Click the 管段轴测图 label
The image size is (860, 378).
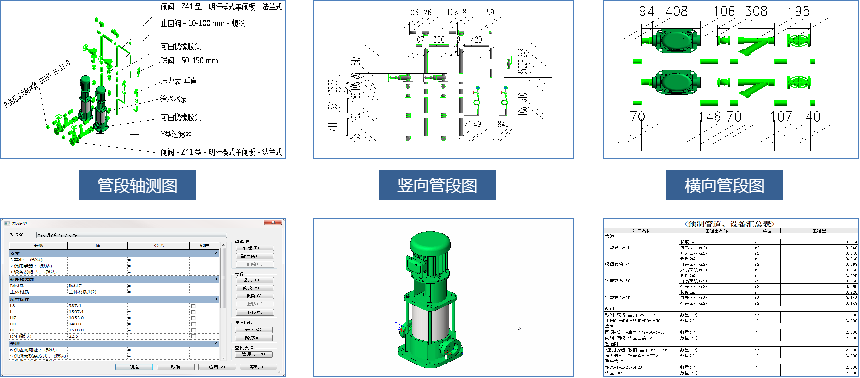click(x=138, y=185)
